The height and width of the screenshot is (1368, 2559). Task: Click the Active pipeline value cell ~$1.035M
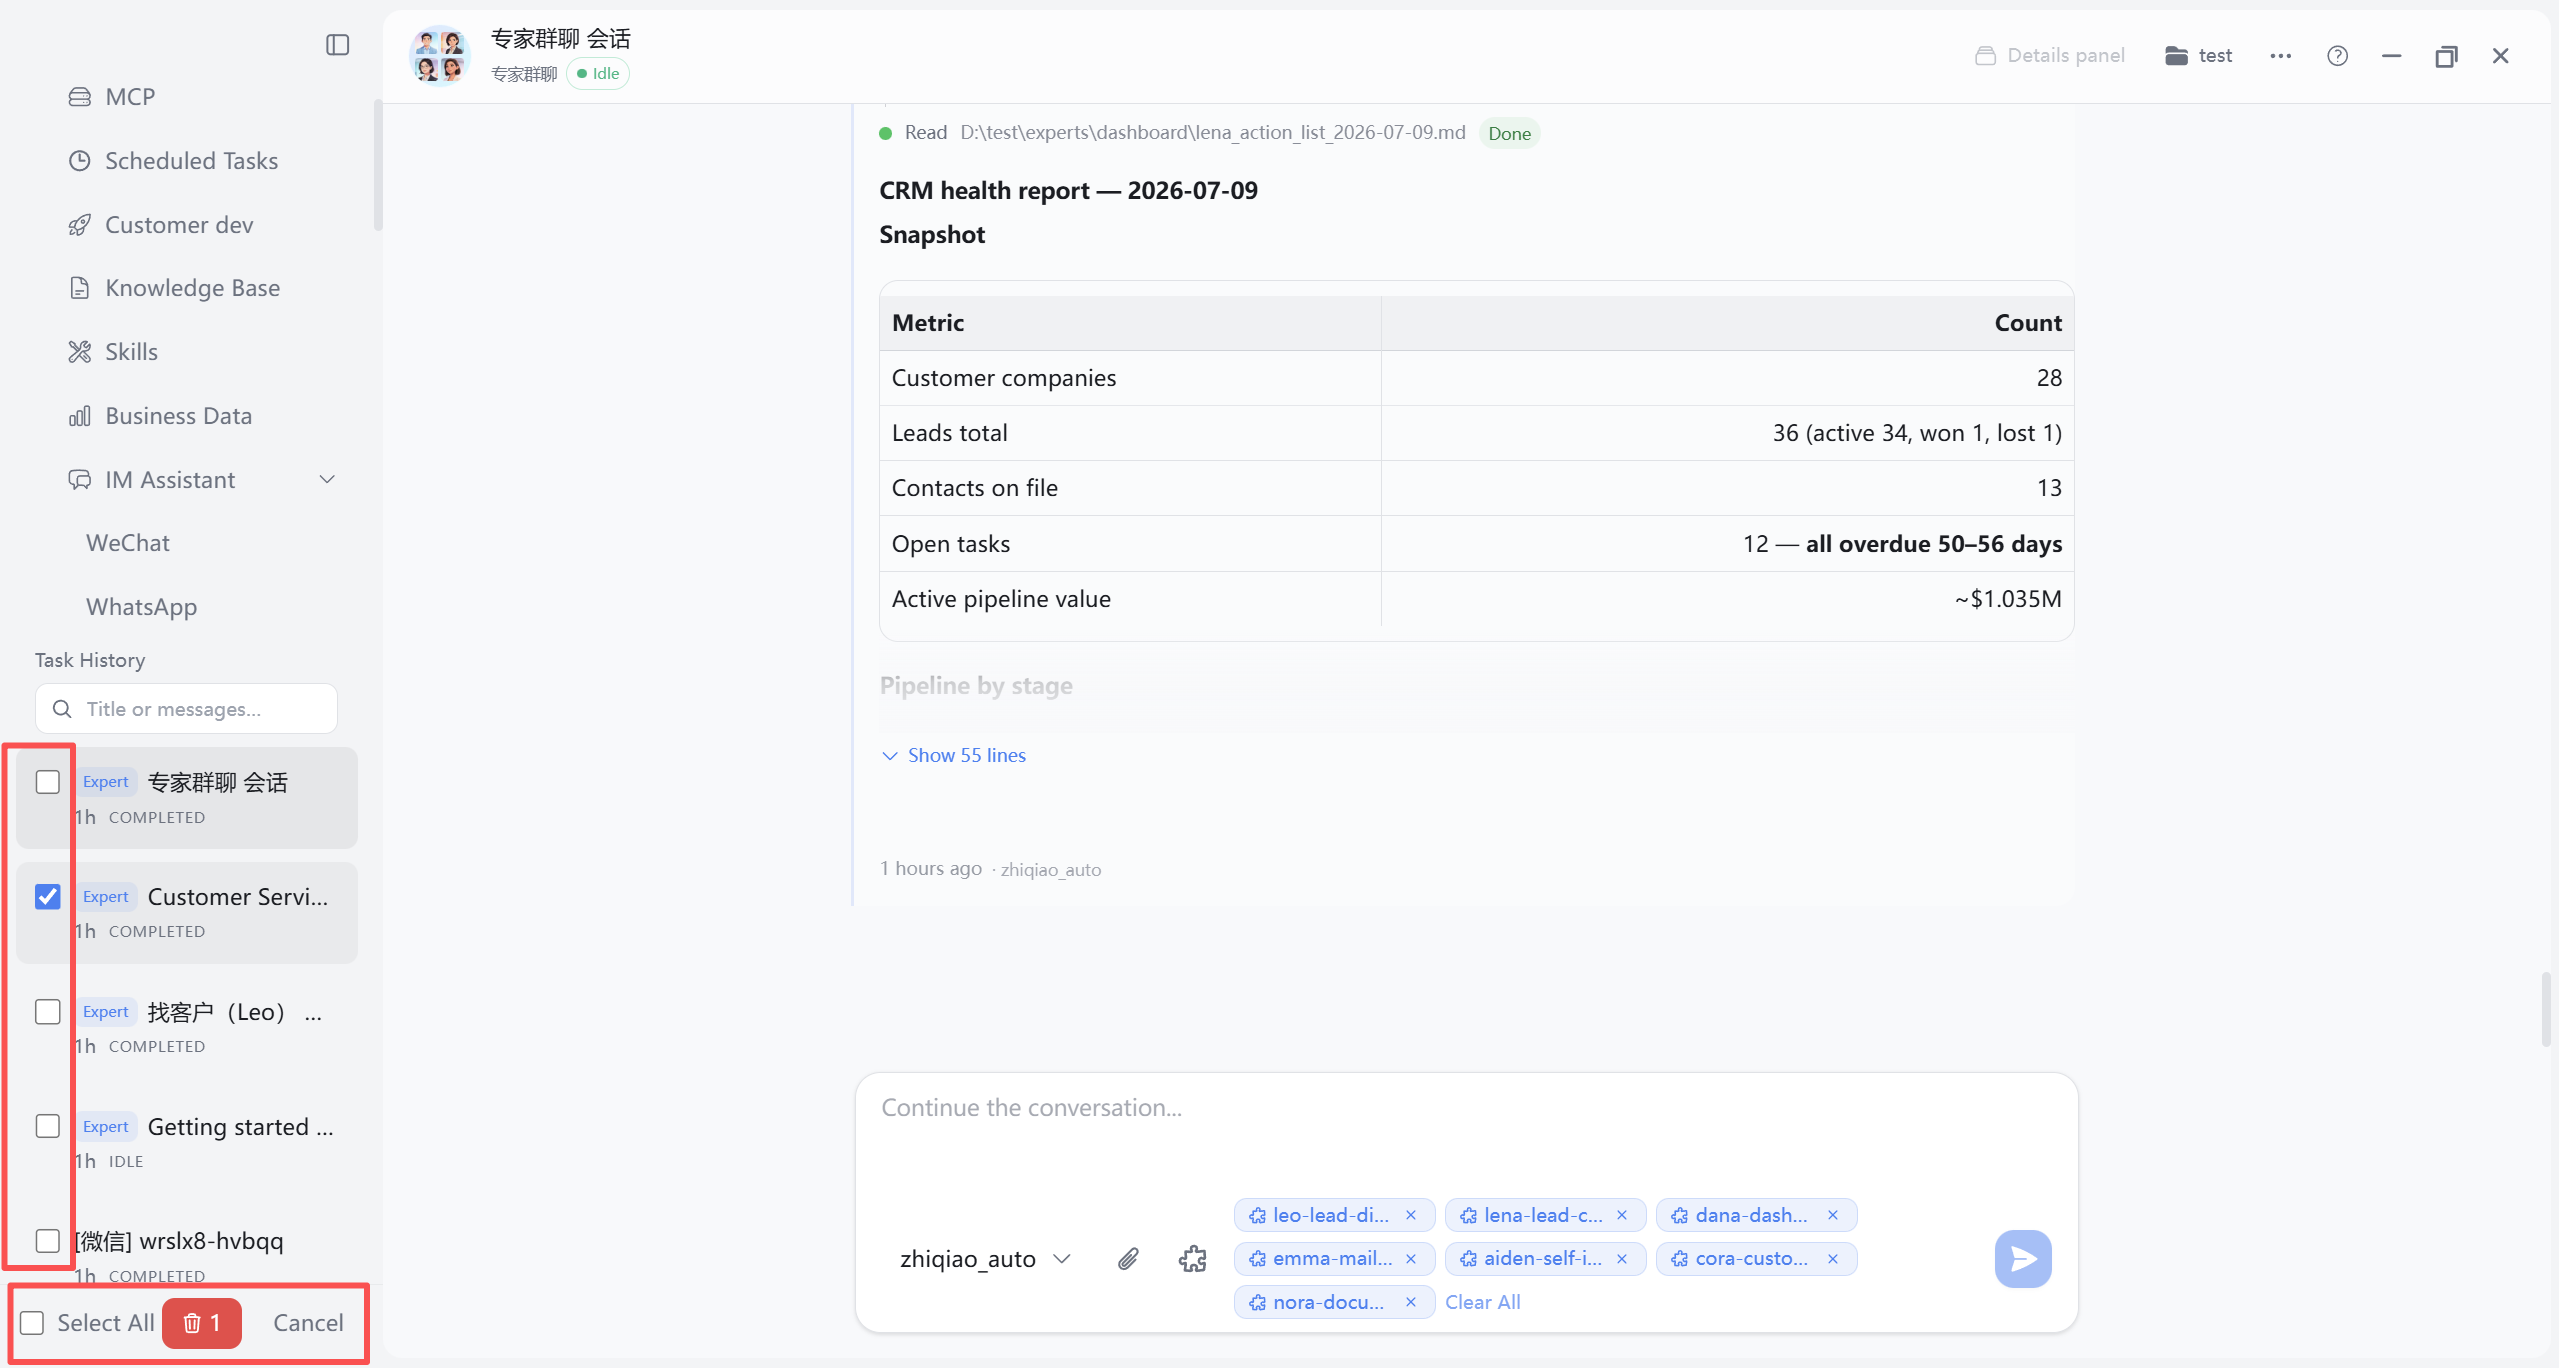[1727, 599]
